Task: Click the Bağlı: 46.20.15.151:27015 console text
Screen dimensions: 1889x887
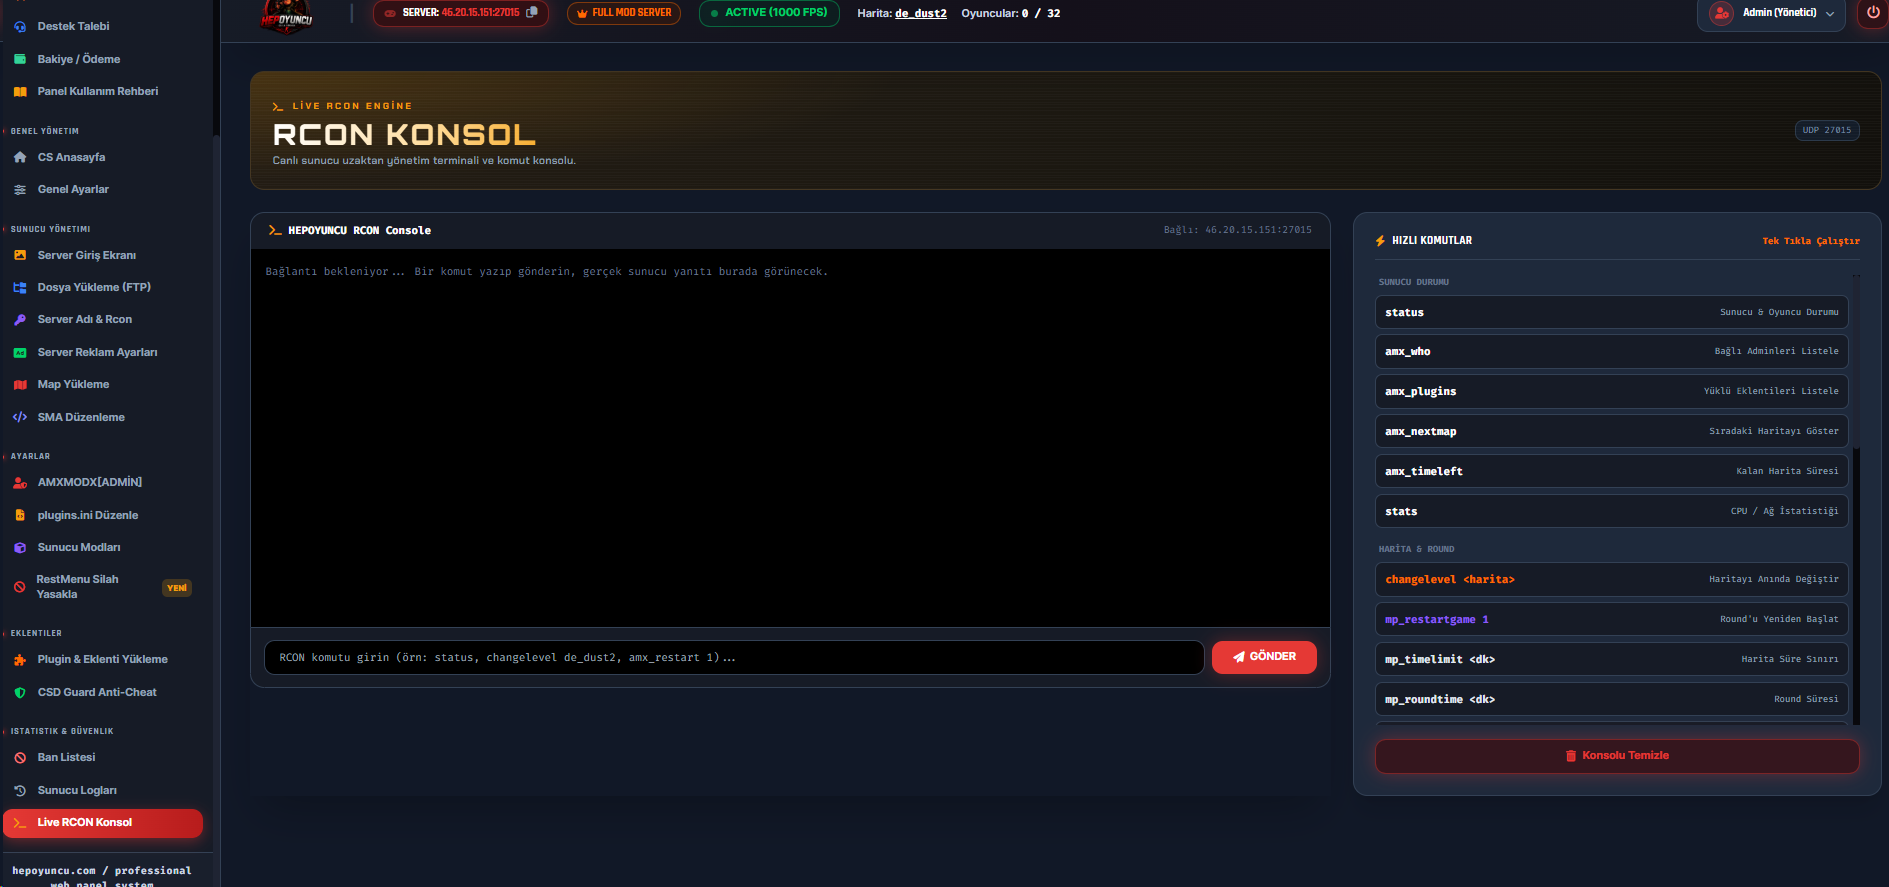Action: pos(1237,230)
